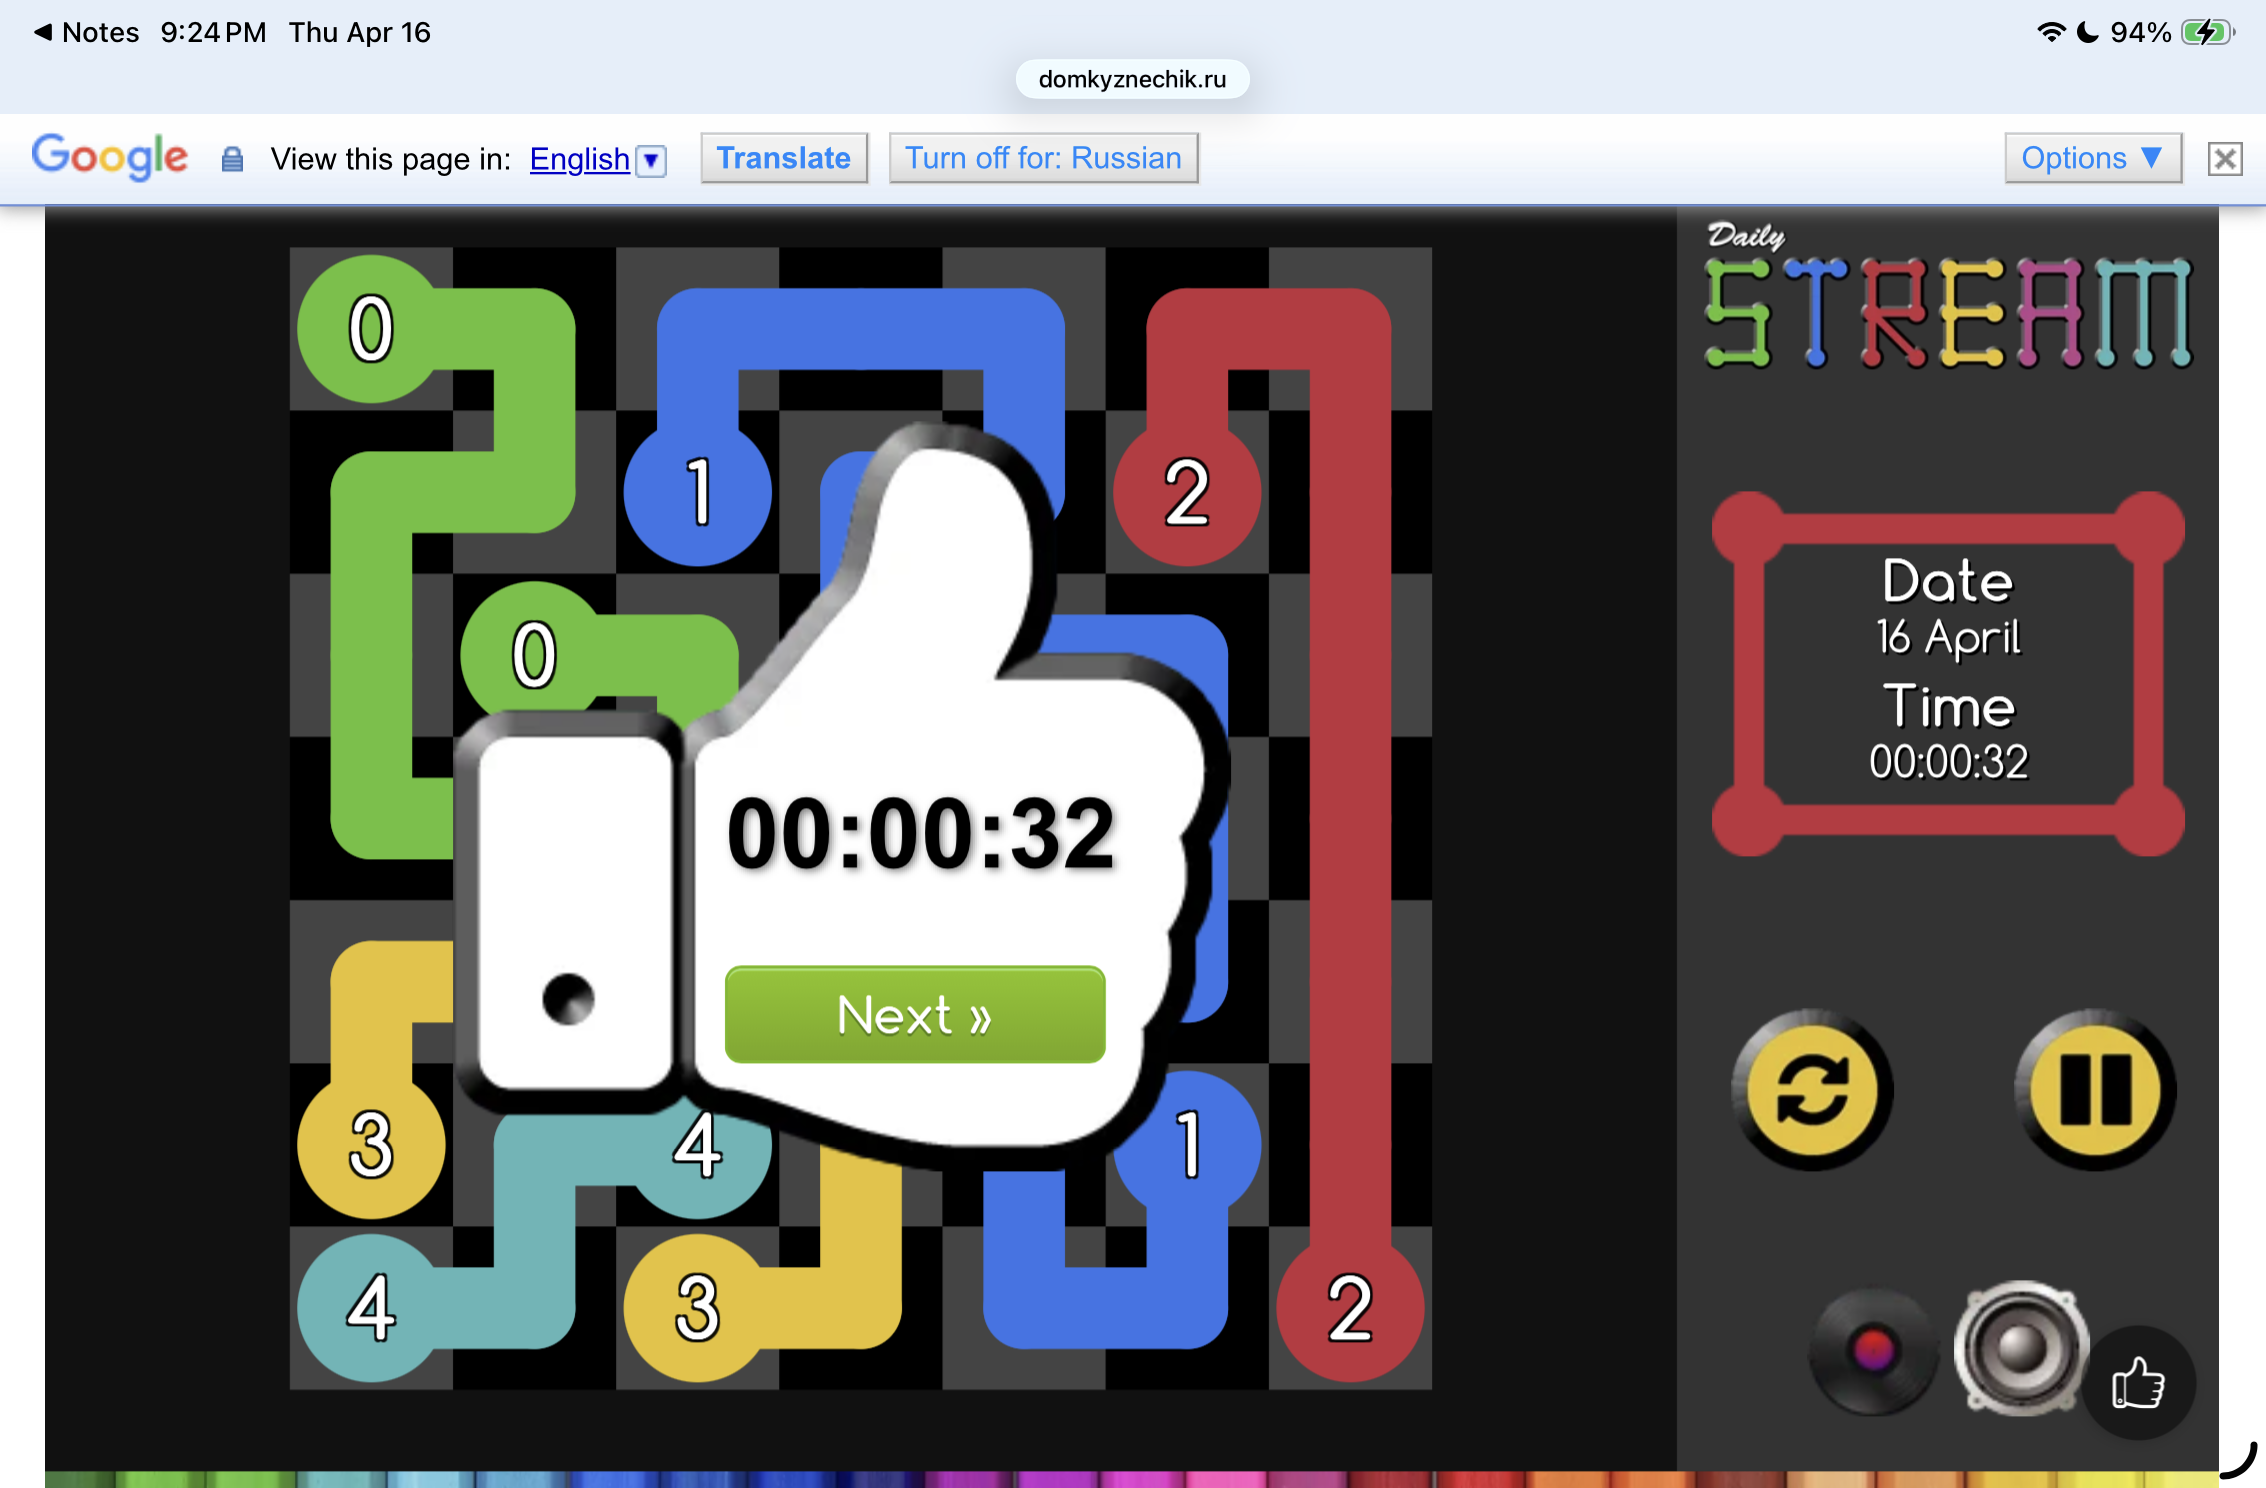The width and height of the screenshot is (2266, 1488).
Task: Tap the teal 4 node in bottom-left corner
Action: (x=371, y=1308)
